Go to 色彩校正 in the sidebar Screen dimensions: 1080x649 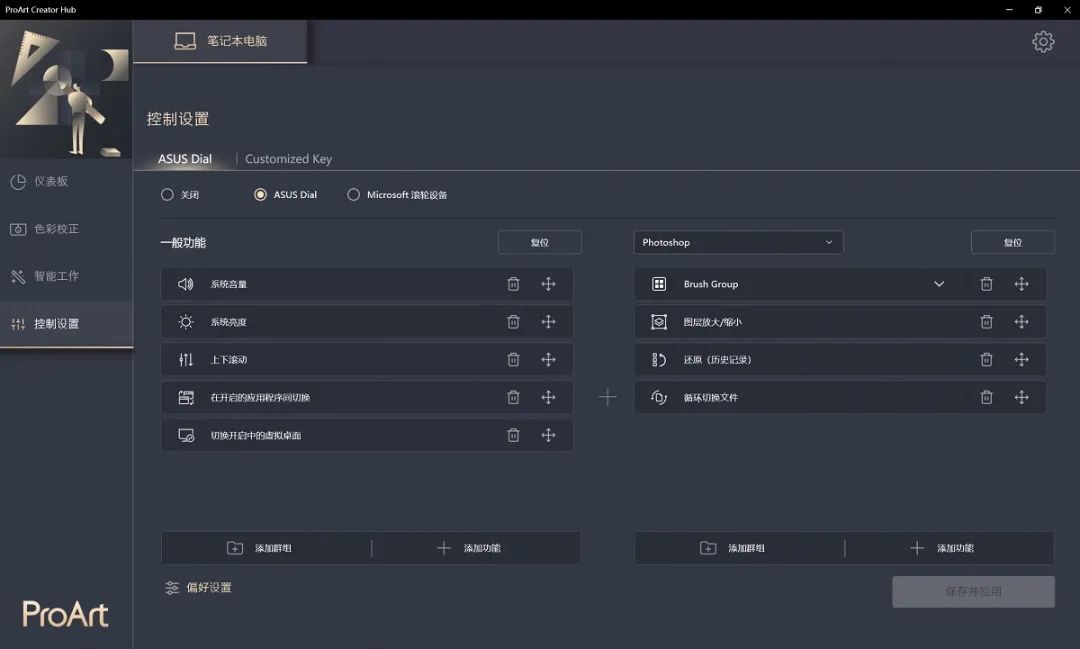(66, 229)
